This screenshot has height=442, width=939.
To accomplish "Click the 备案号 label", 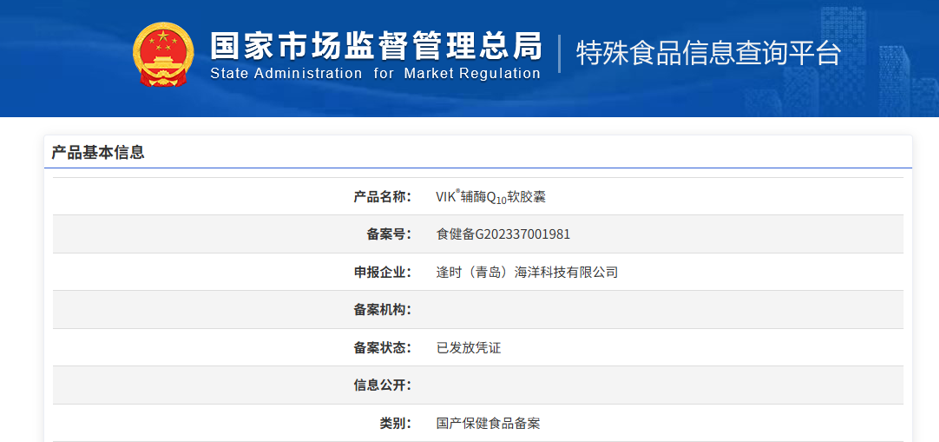I will click(389, 234).
